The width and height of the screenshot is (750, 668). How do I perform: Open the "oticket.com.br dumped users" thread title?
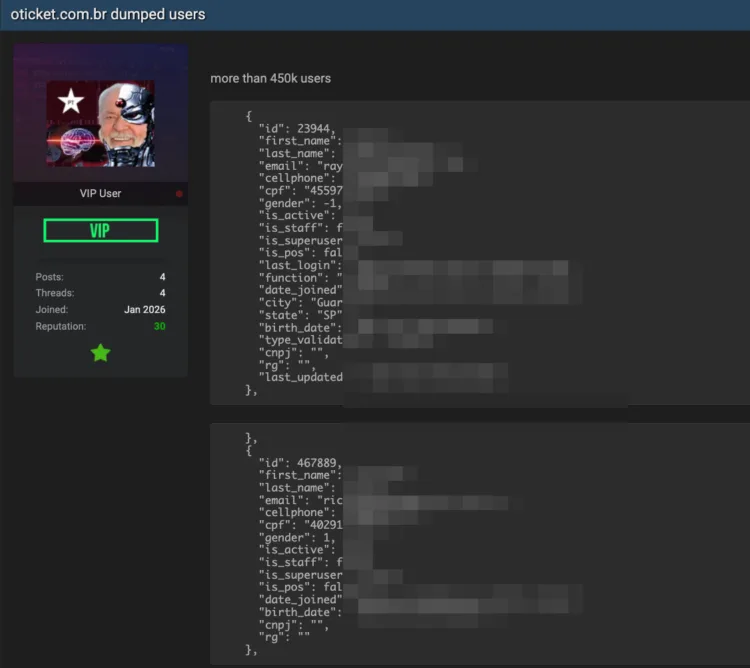[108, 14]
